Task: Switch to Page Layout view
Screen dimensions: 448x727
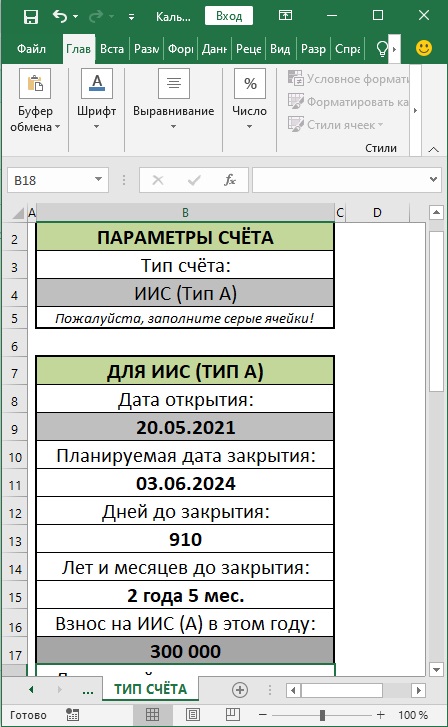Action: click(x=193, y=714)
